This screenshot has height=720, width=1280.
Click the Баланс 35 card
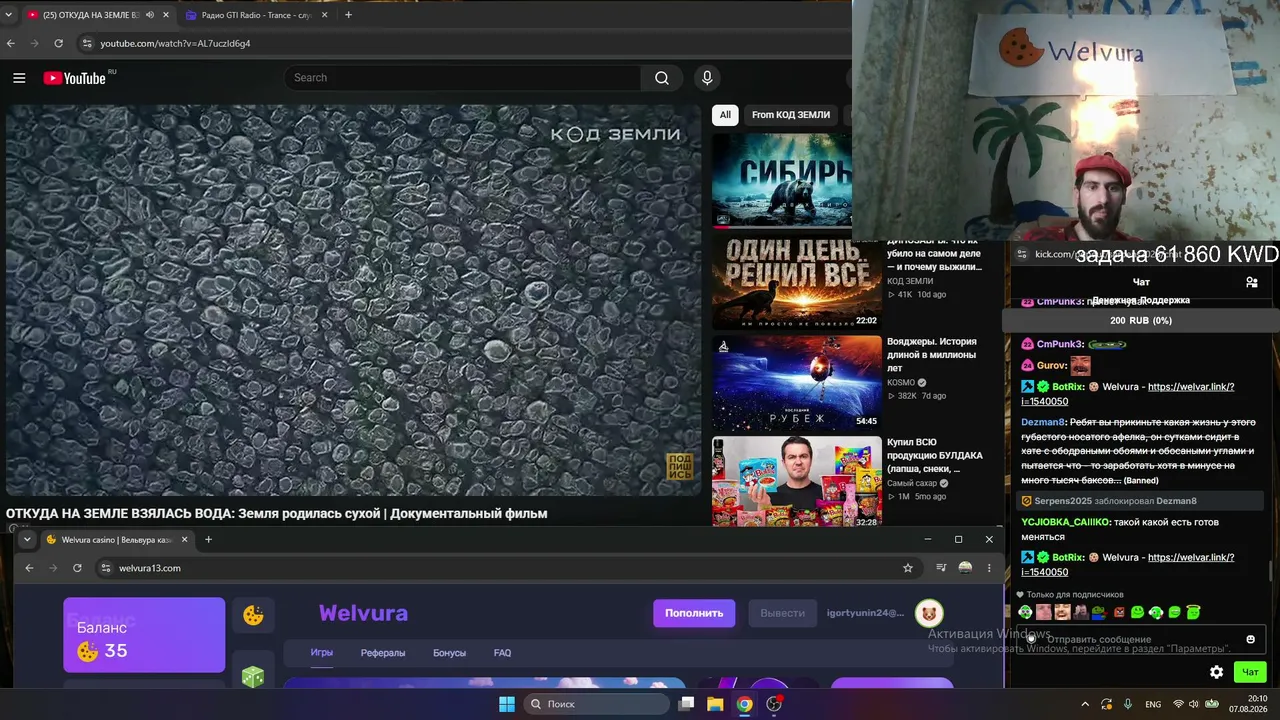(144, 635)
